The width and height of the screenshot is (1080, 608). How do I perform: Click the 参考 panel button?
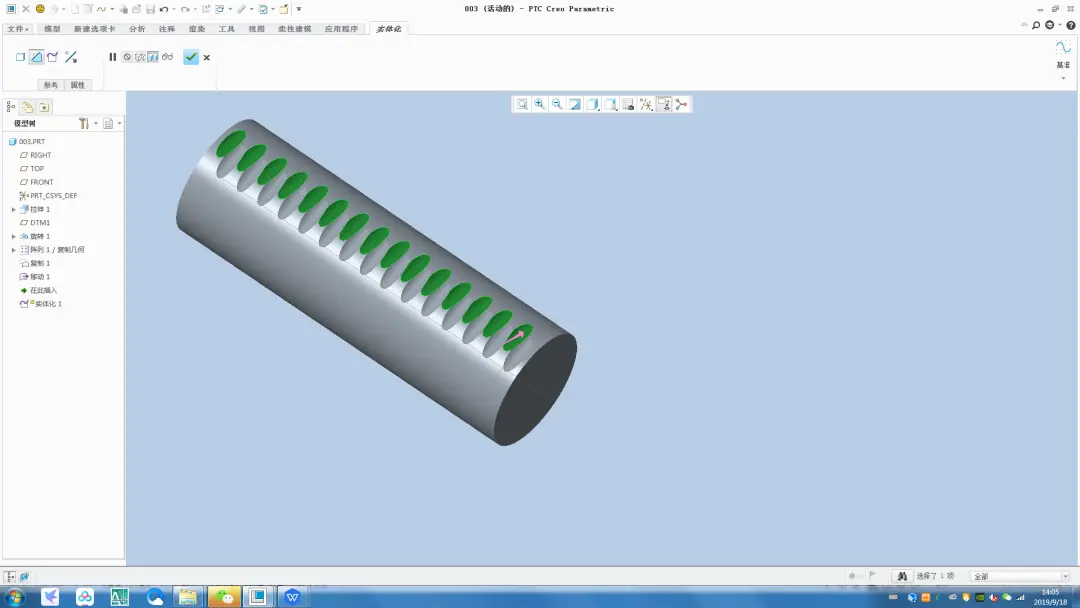coord(51,85)
